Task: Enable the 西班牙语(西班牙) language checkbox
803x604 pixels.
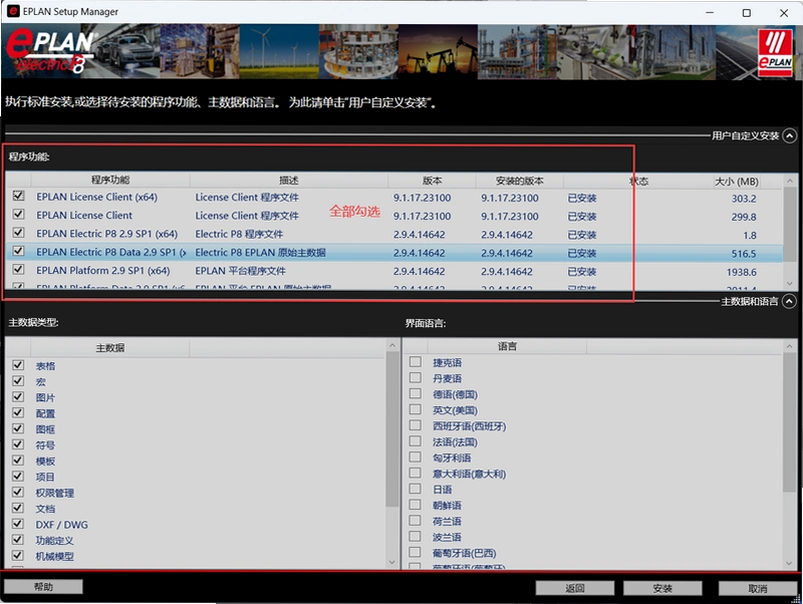Action: click(415, 426)
